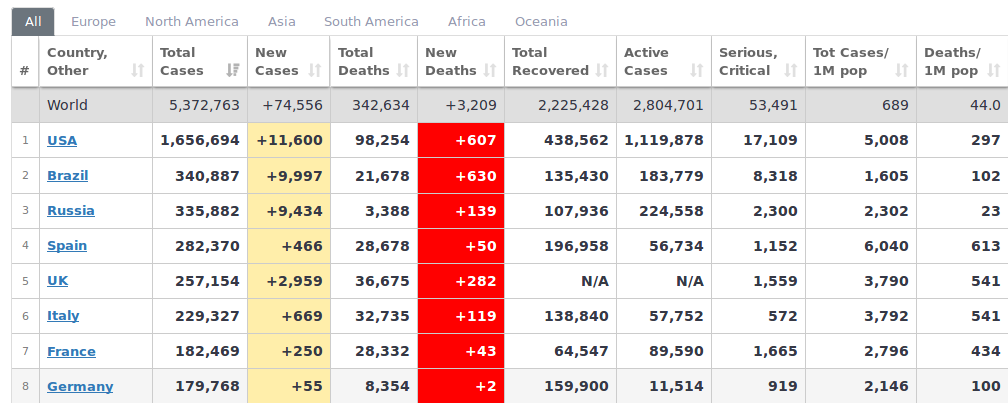Switch to Oceania tab
The width and height of the screenshot is (1008, 403).
[x=541, y=22]
